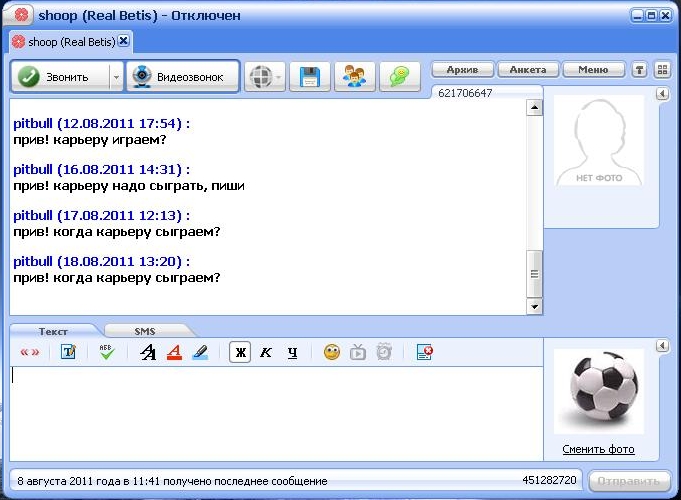681x500 pixels.
Task: Click the last message received status text
Action: pyautogui.click(x=172, y=481)
